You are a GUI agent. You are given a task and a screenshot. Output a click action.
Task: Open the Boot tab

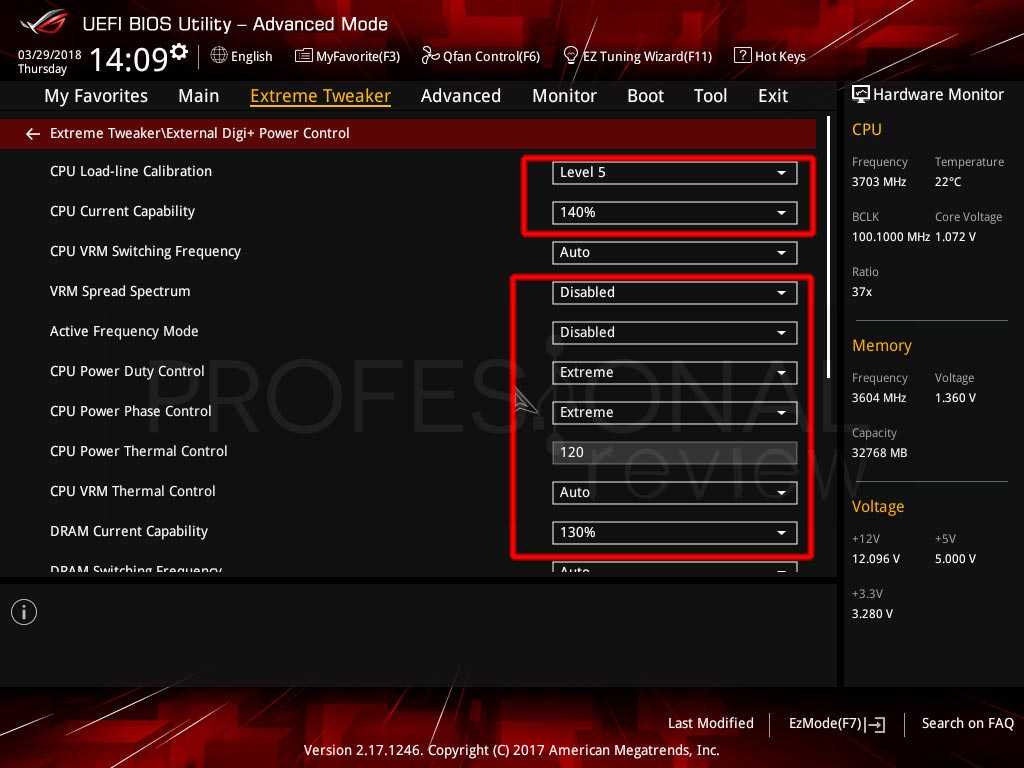(x=645, y=96)
